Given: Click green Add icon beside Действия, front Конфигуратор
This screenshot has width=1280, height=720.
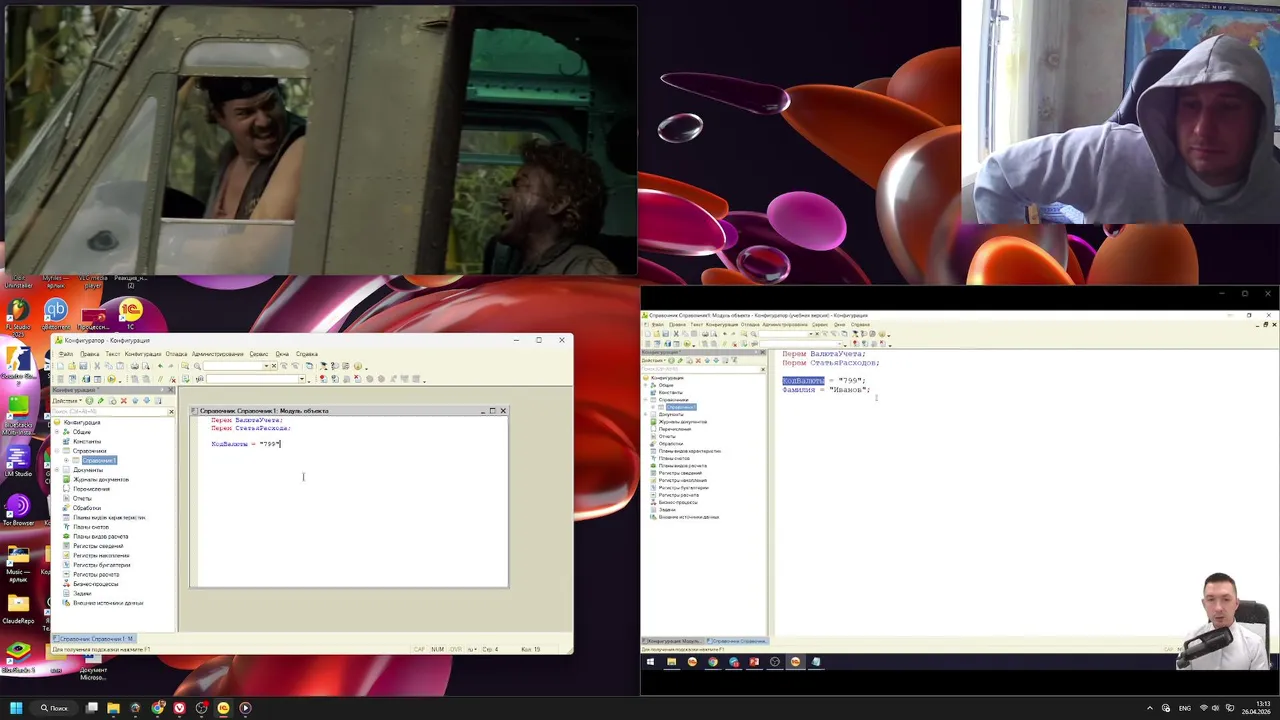Looking at the screenshot, I should (89, 401).
